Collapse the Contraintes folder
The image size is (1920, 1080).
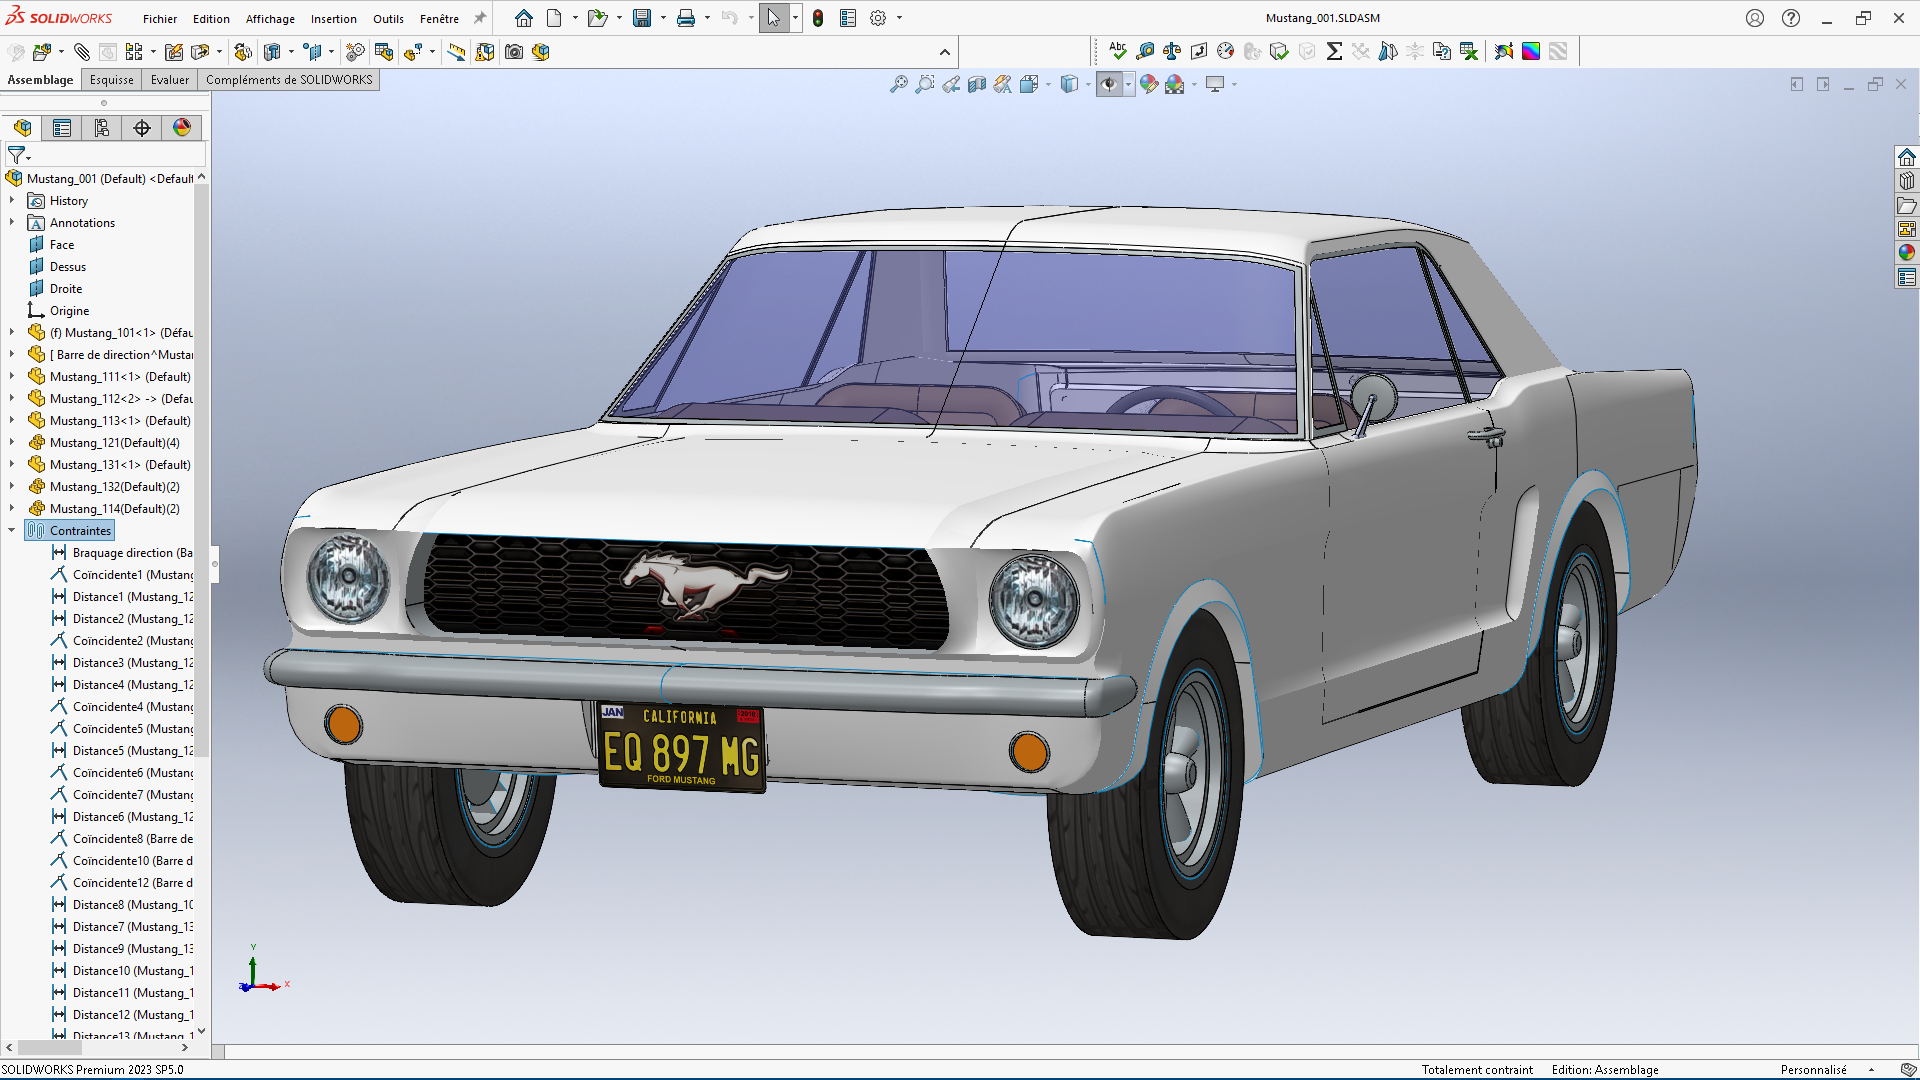coord(12,530)
